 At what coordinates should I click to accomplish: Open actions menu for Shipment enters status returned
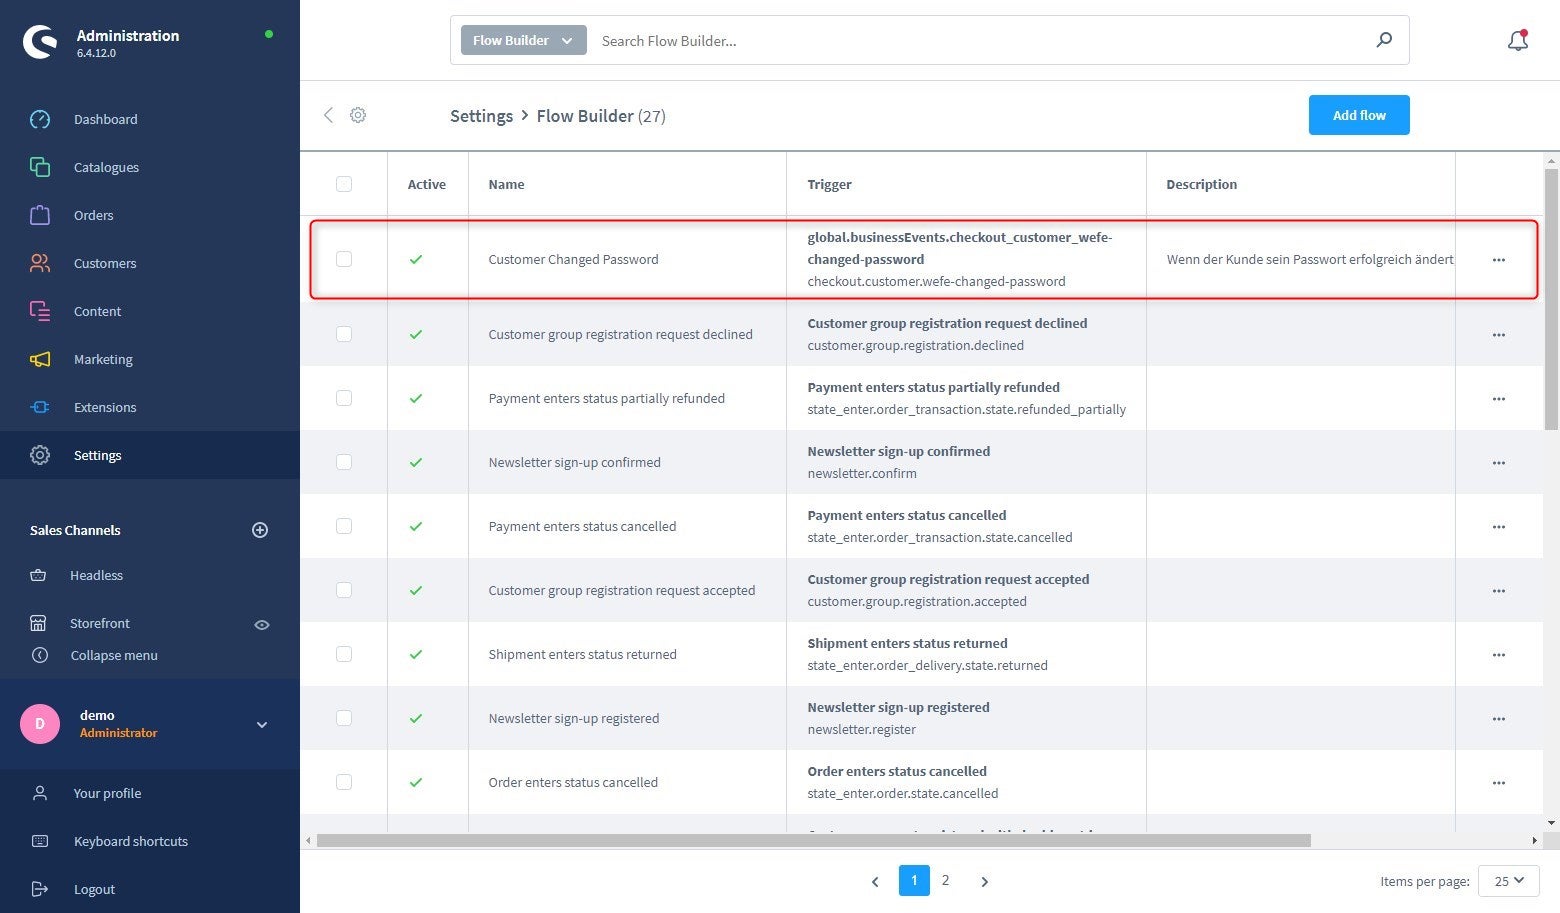coord(1498,655)
